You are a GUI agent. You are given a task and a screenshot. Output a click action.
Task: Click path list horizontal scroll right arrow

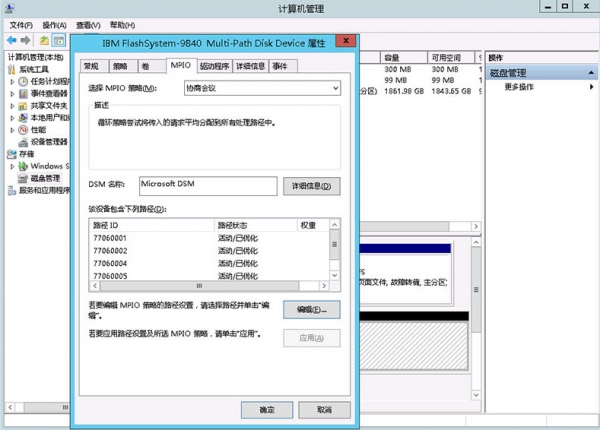[x=324, y=286]
